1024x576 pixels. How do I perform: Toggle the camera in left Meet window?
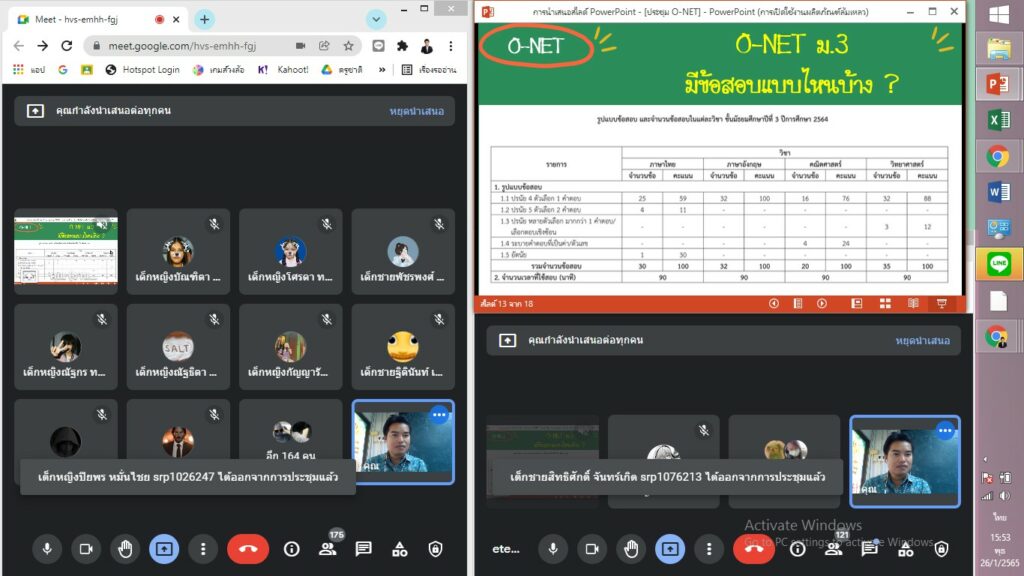[x=85, y=548]
